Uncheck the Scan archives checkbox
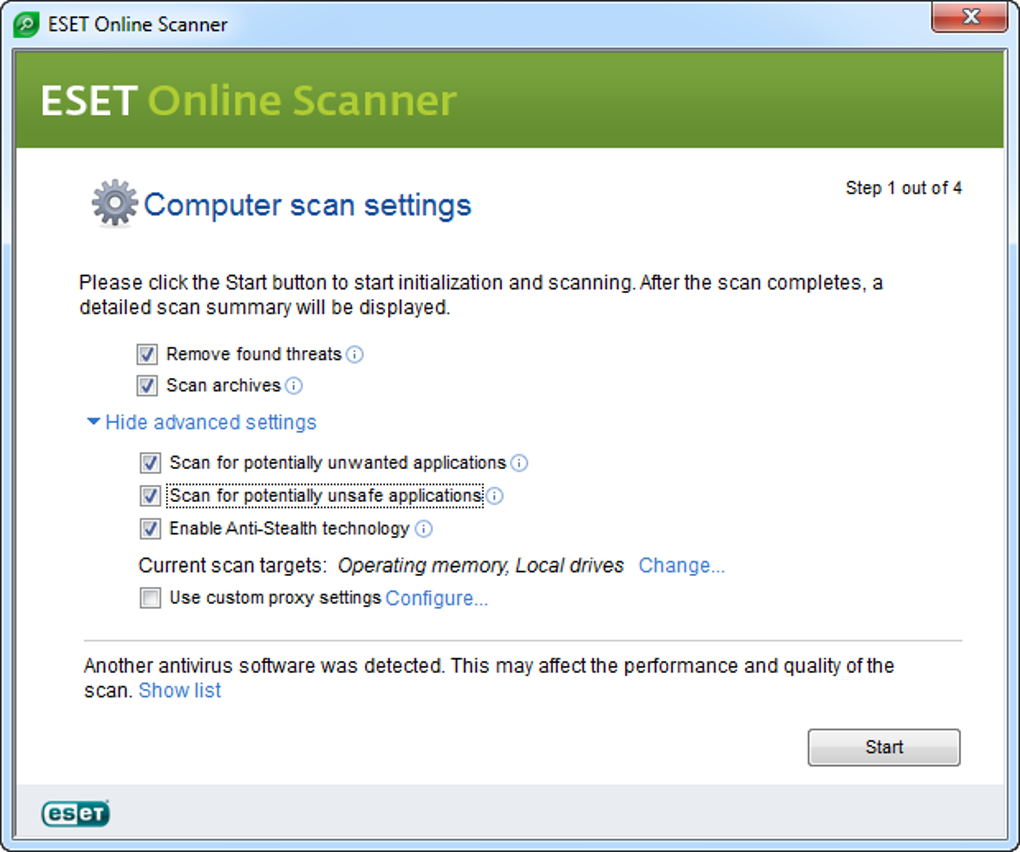Image resolution: width=1020 pixels, height=852 pixels. tap(147, 386)
